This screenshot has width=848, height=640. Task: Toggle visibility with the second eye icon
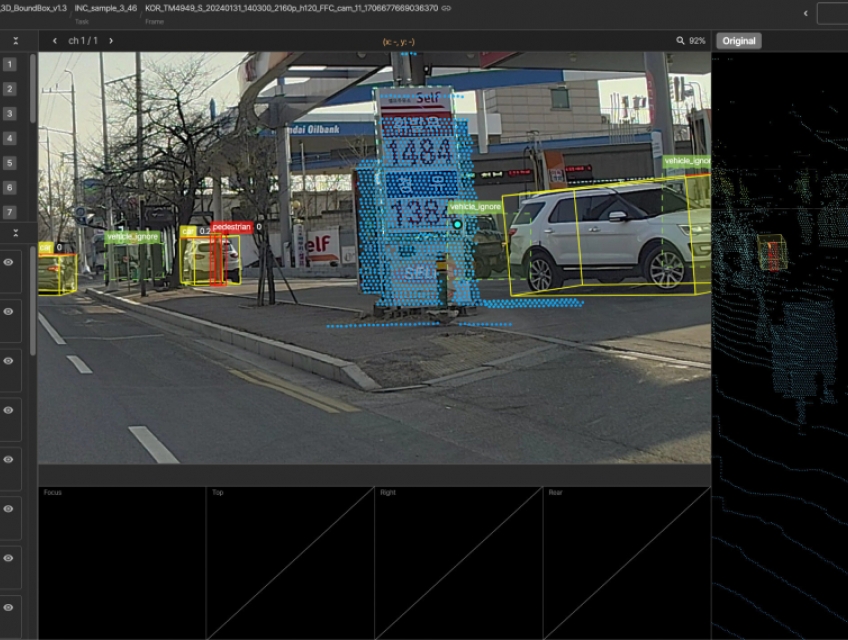(9, 311)
